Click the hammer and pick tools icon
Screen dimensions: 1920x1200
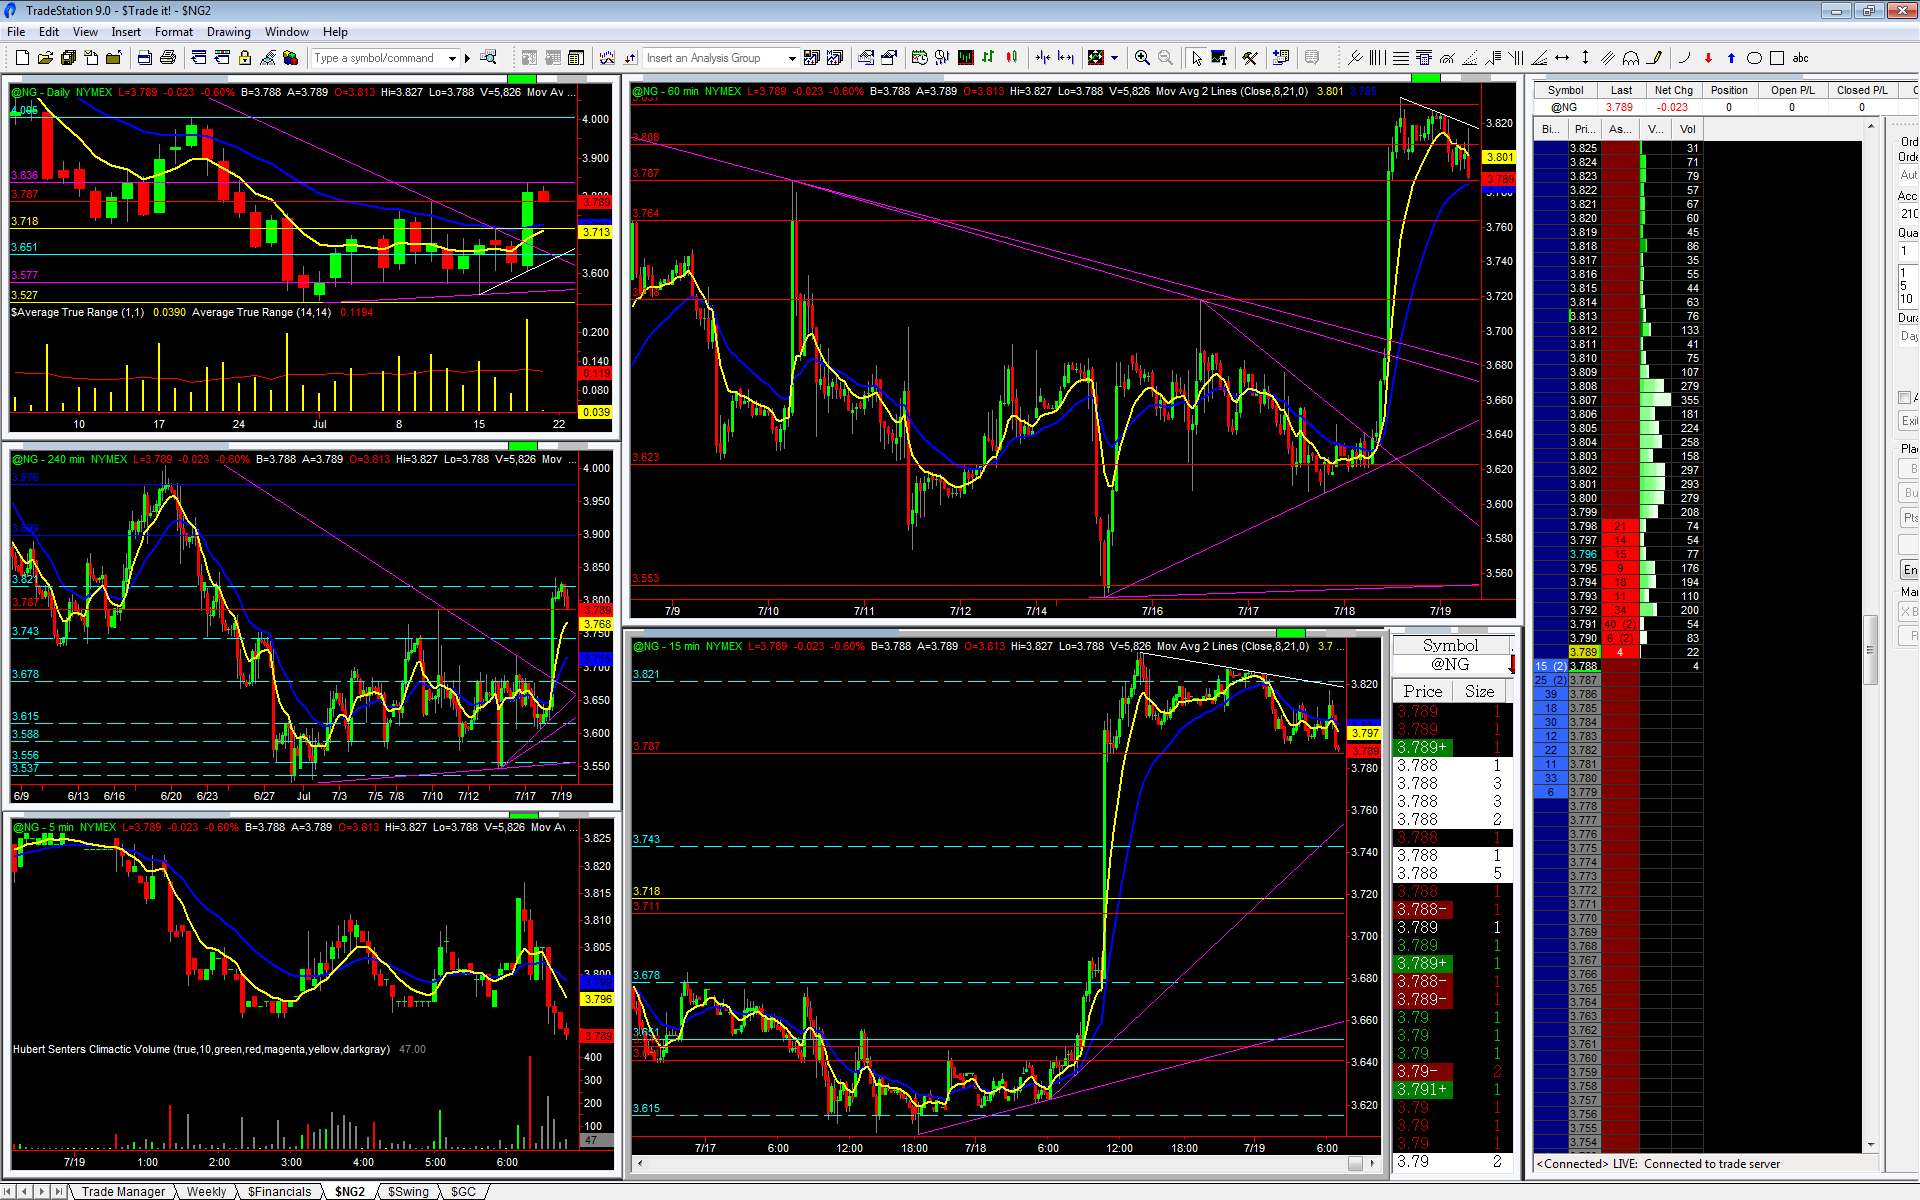1250,58
